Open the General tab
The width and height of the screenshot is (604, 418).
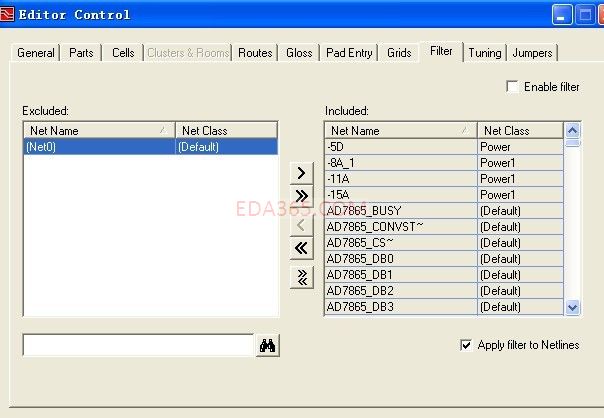click(x=35, y=53)
